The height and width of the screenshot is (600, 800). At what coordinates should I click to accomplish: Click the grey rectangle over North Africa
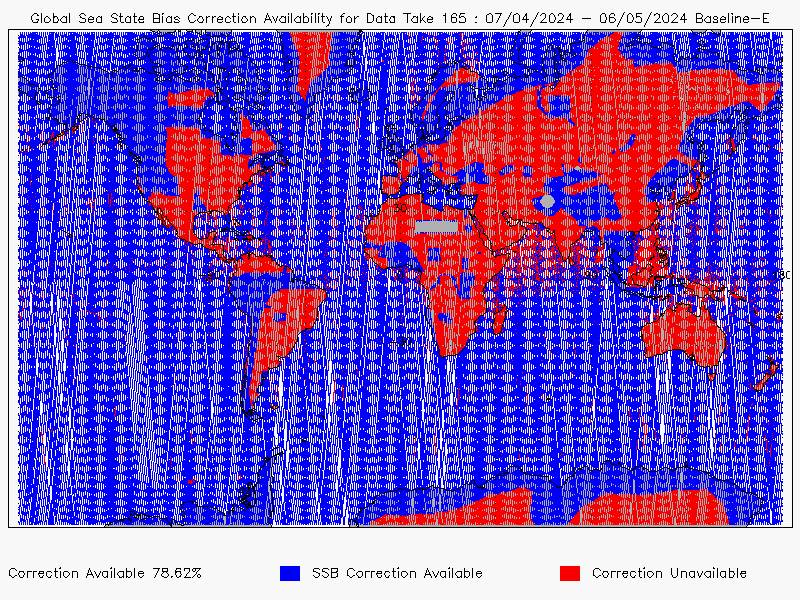[x=436, y=227]
